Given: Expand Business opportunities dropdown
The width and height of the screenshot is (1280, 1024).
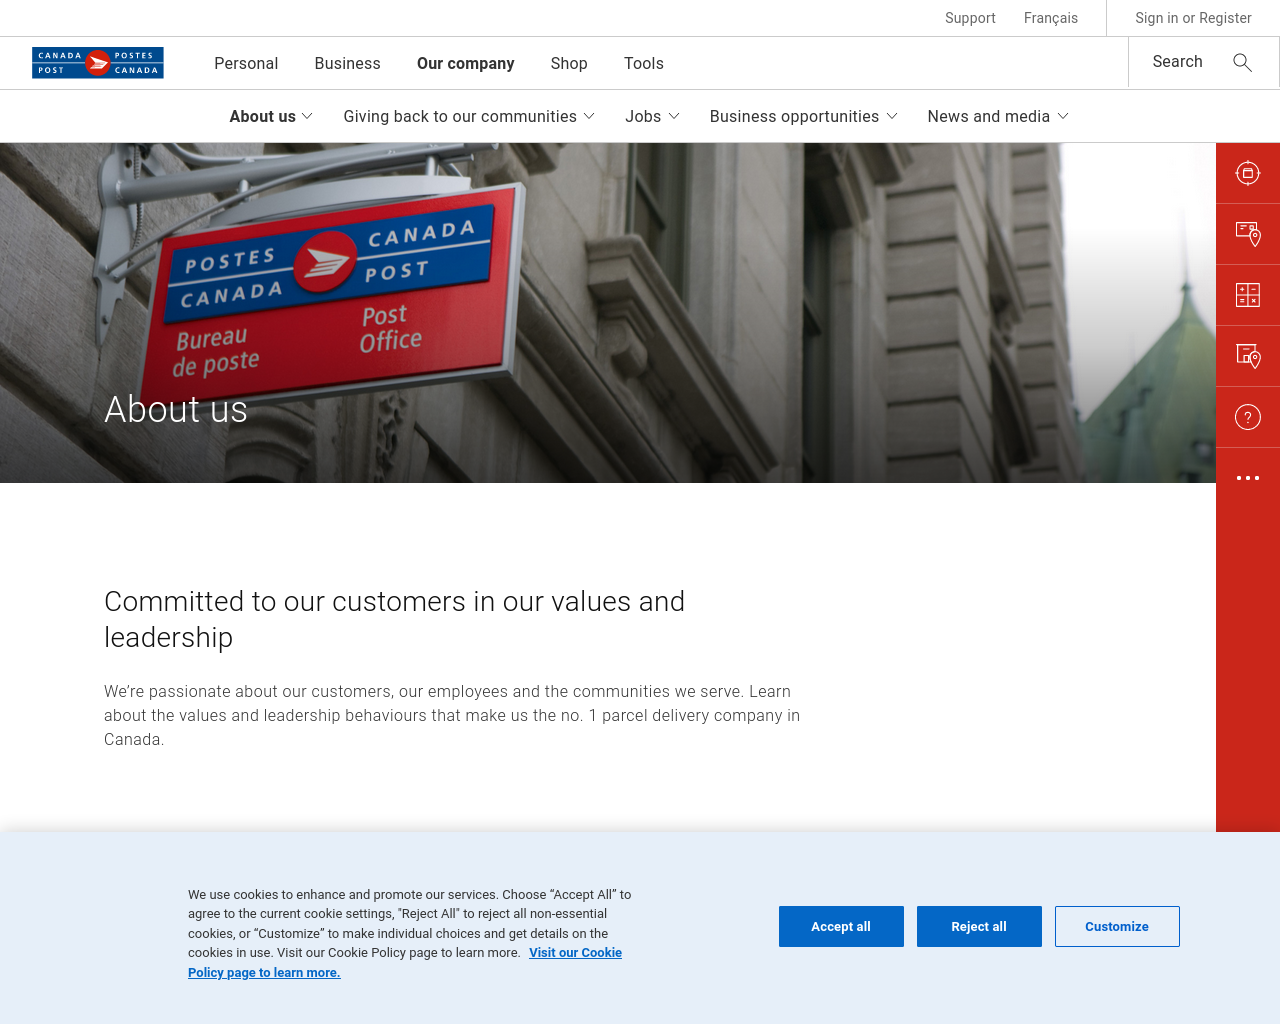Looking at the screenshot, I should [804, 116].
